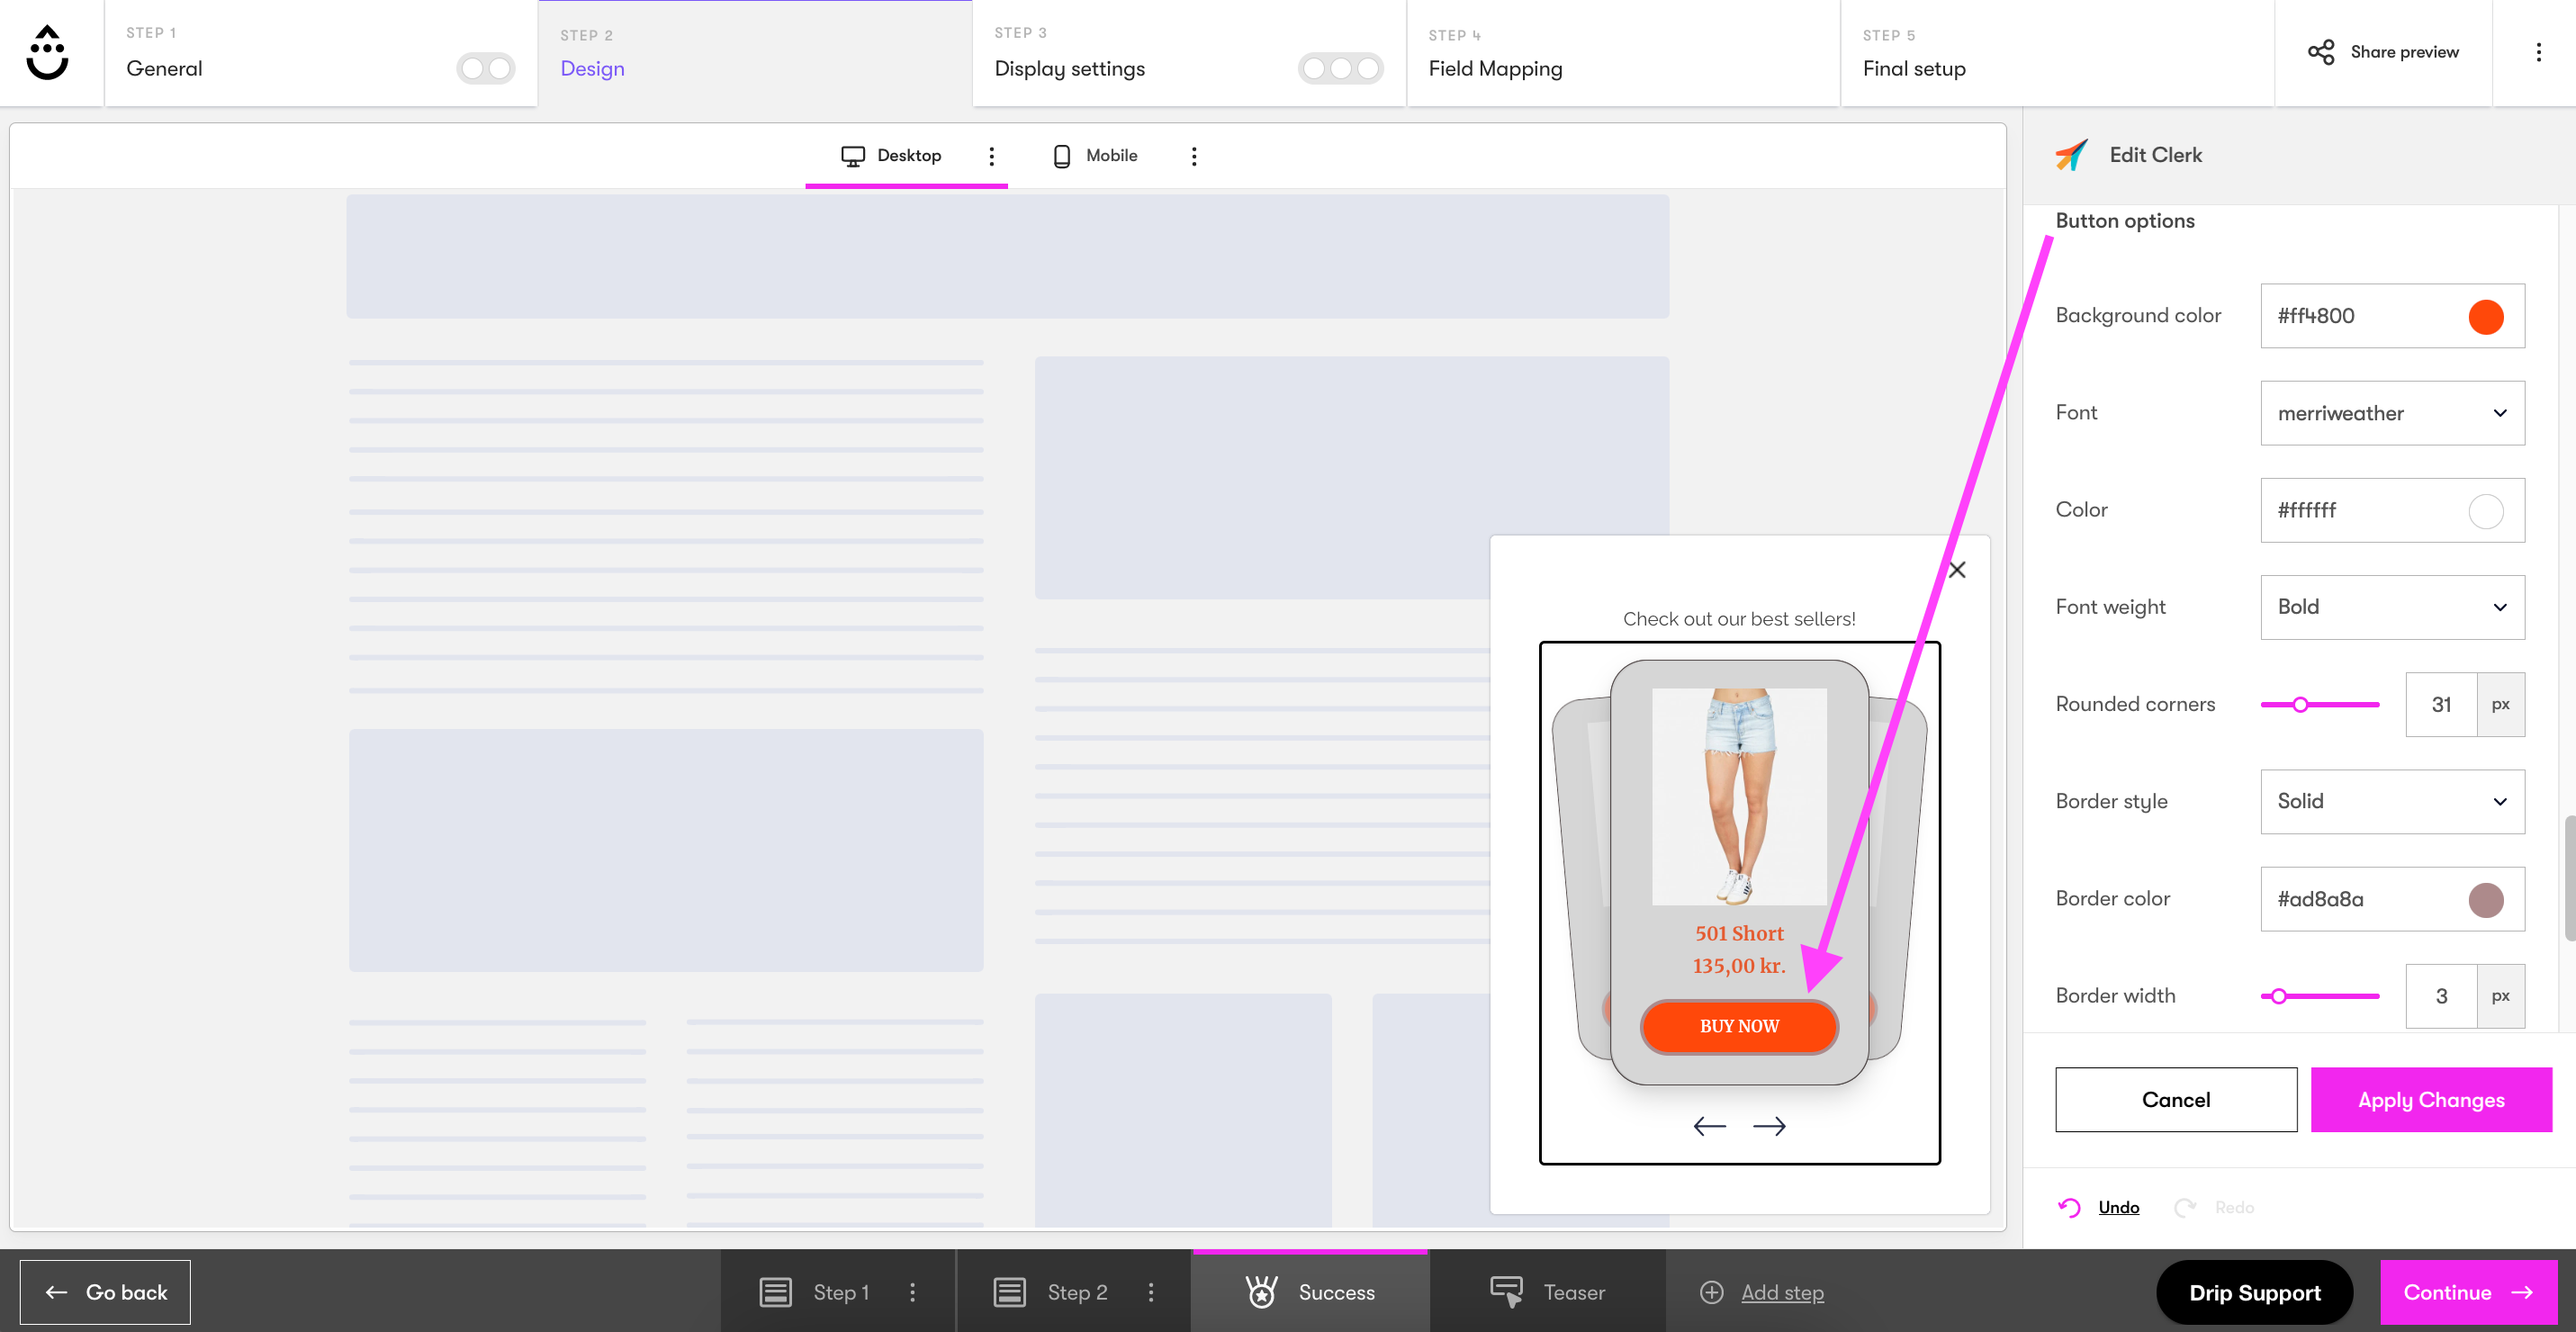Toggle the General step indicator switch
2576x1332 pixels.
(x=486, y=68)
